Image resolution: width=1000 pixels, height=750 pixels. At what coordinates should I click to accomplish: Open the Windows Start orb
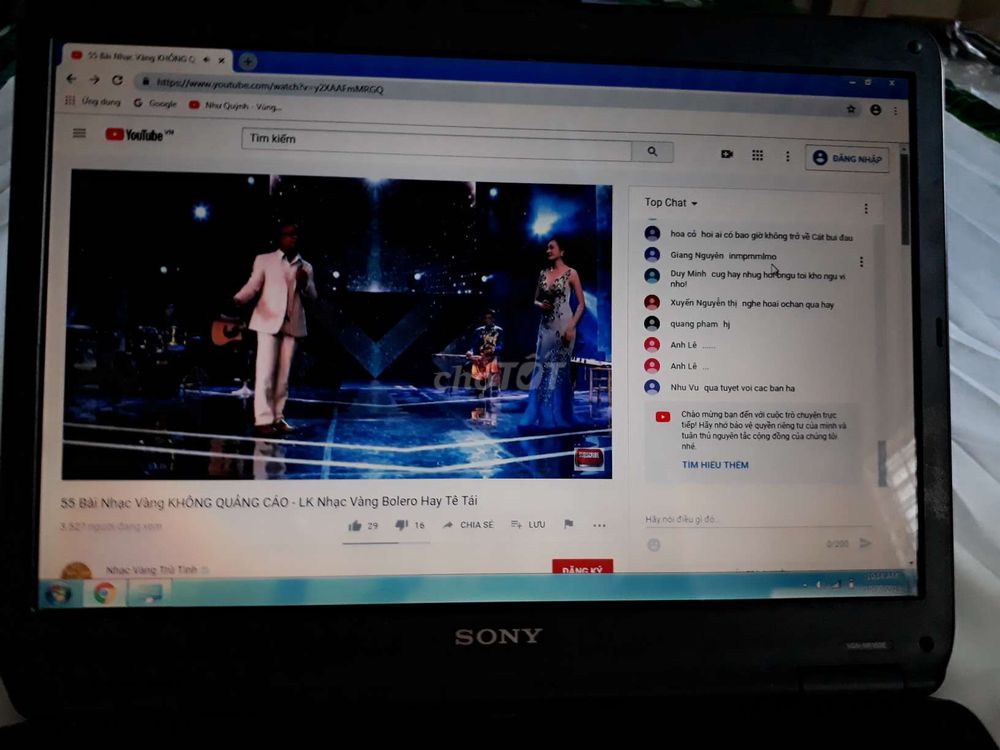(x=58, y=594)
